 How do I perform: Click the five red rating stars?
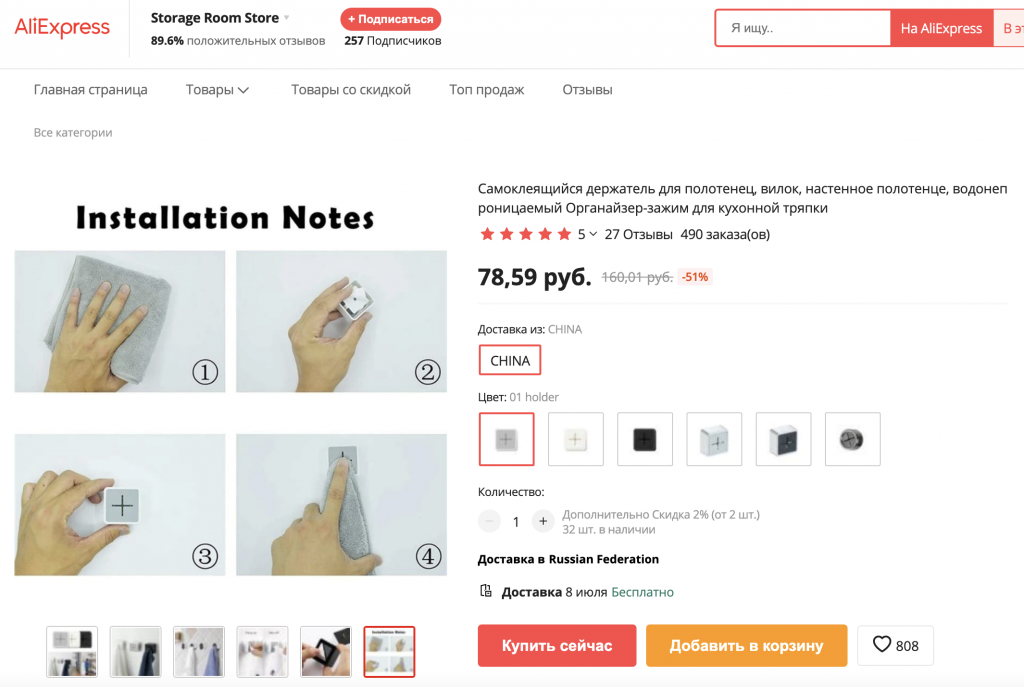pyautogui.click(x=525, y=234)
